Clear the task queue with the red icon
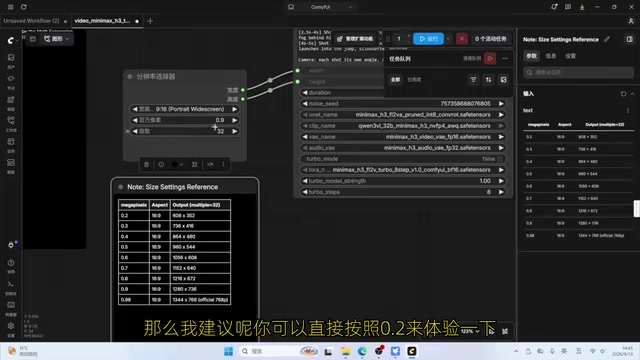Image resolution: width=640 pixels, height=360 pixels. (x=490, y=59)
